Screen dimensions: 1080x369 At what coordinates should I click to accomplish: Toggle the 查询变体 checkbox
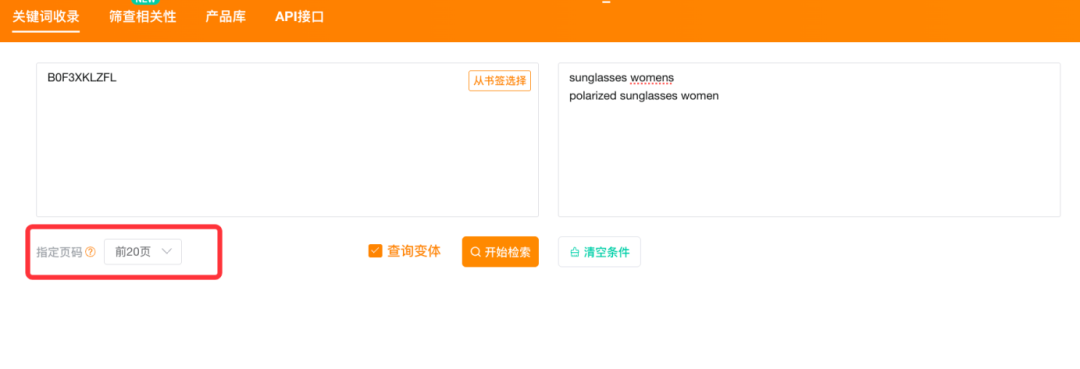click(x=375, y=251)
